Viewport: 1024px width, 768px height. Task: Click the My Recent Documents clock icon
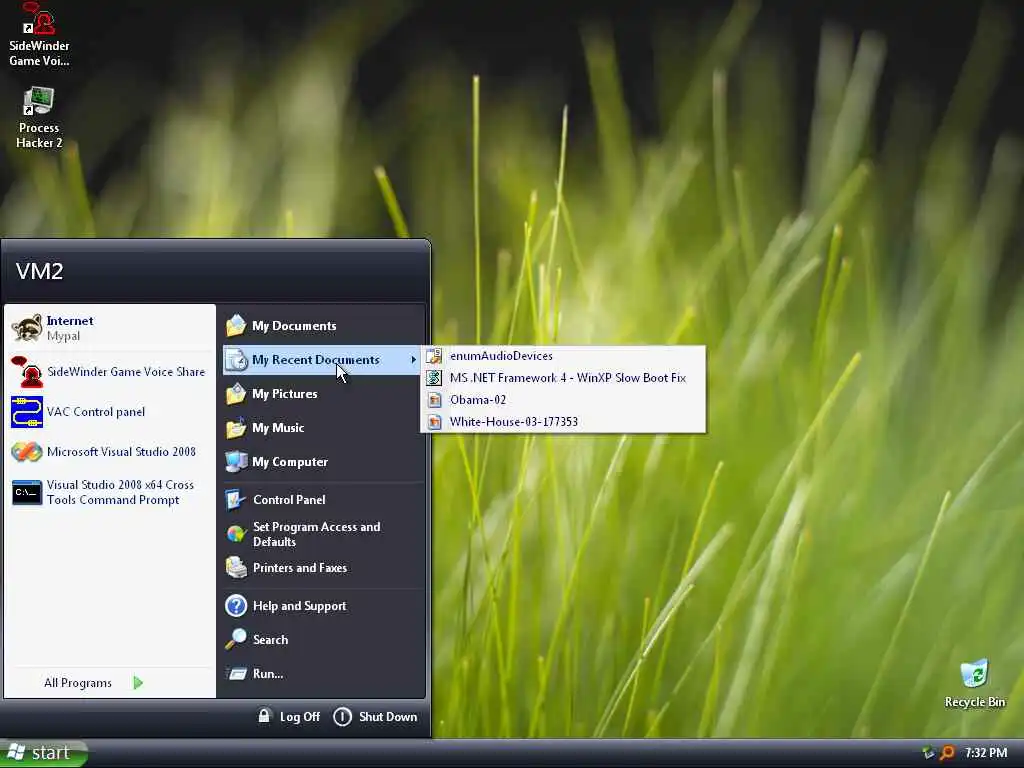[x=236, y=360]
